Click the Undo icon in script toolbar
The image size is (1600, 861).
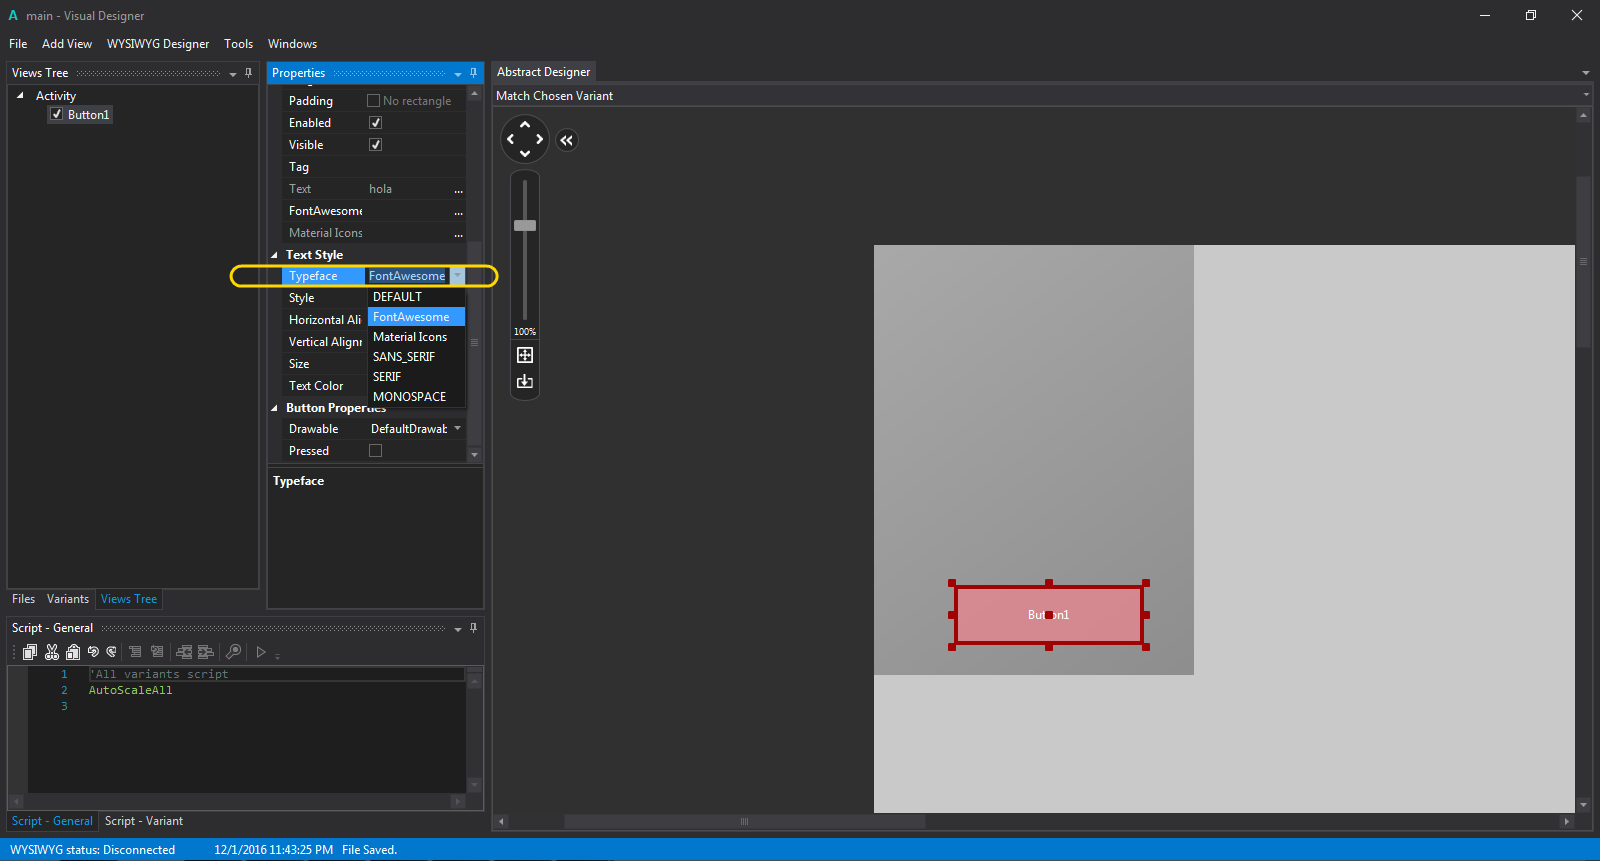point(93,652)
